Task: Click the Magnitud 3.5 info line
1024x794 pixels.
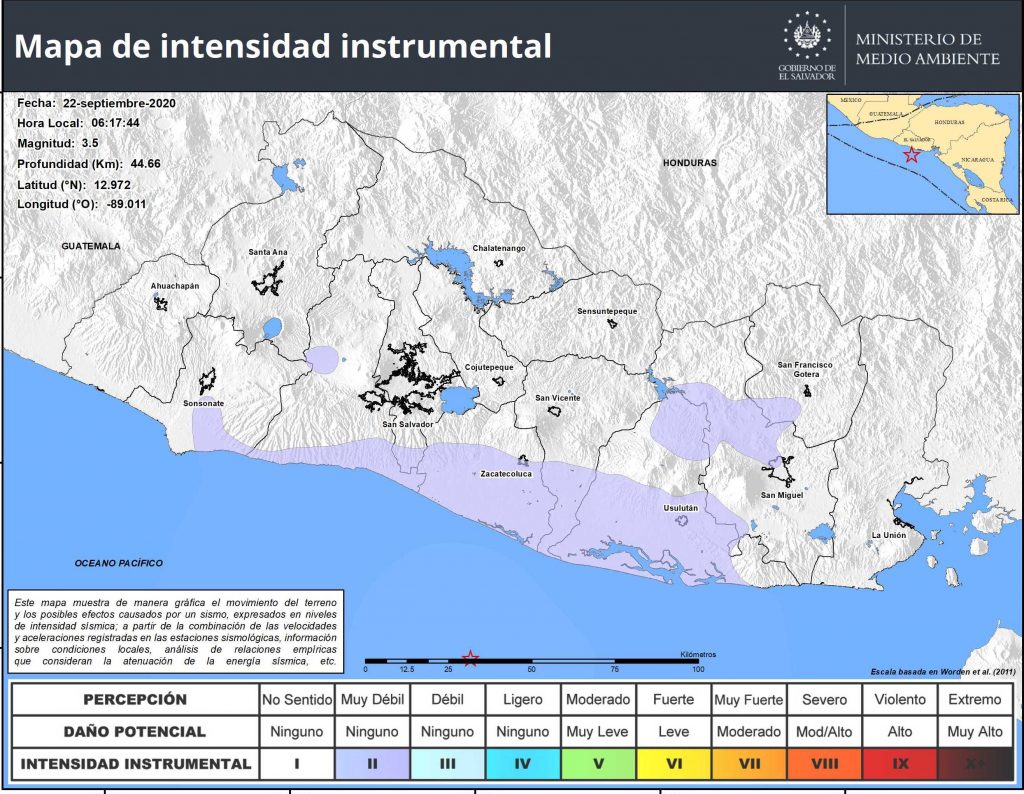Action: click(58, 144)
